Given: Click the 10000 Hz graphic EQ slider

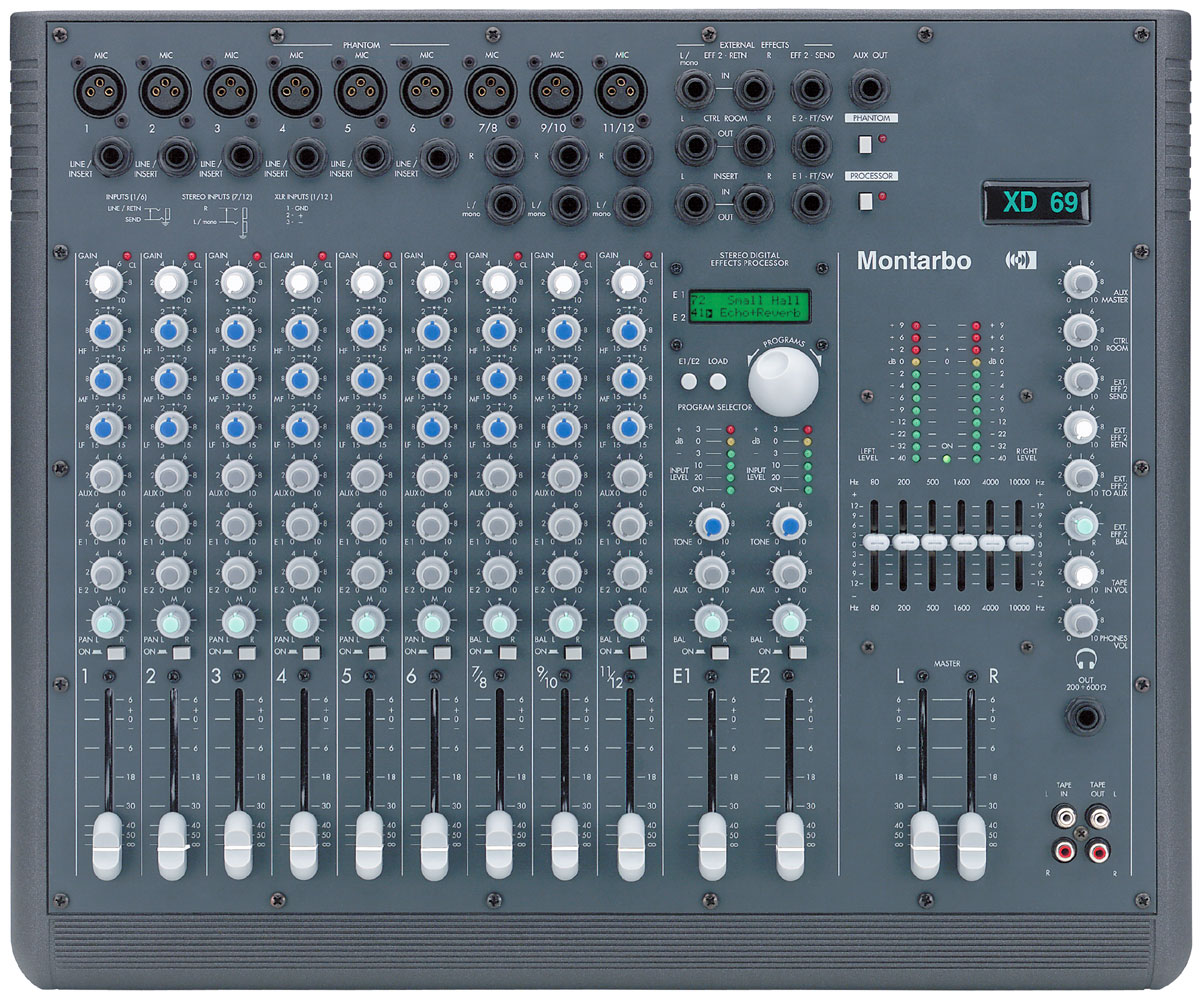Looking at the screenshot, I should coord(1020,542).
